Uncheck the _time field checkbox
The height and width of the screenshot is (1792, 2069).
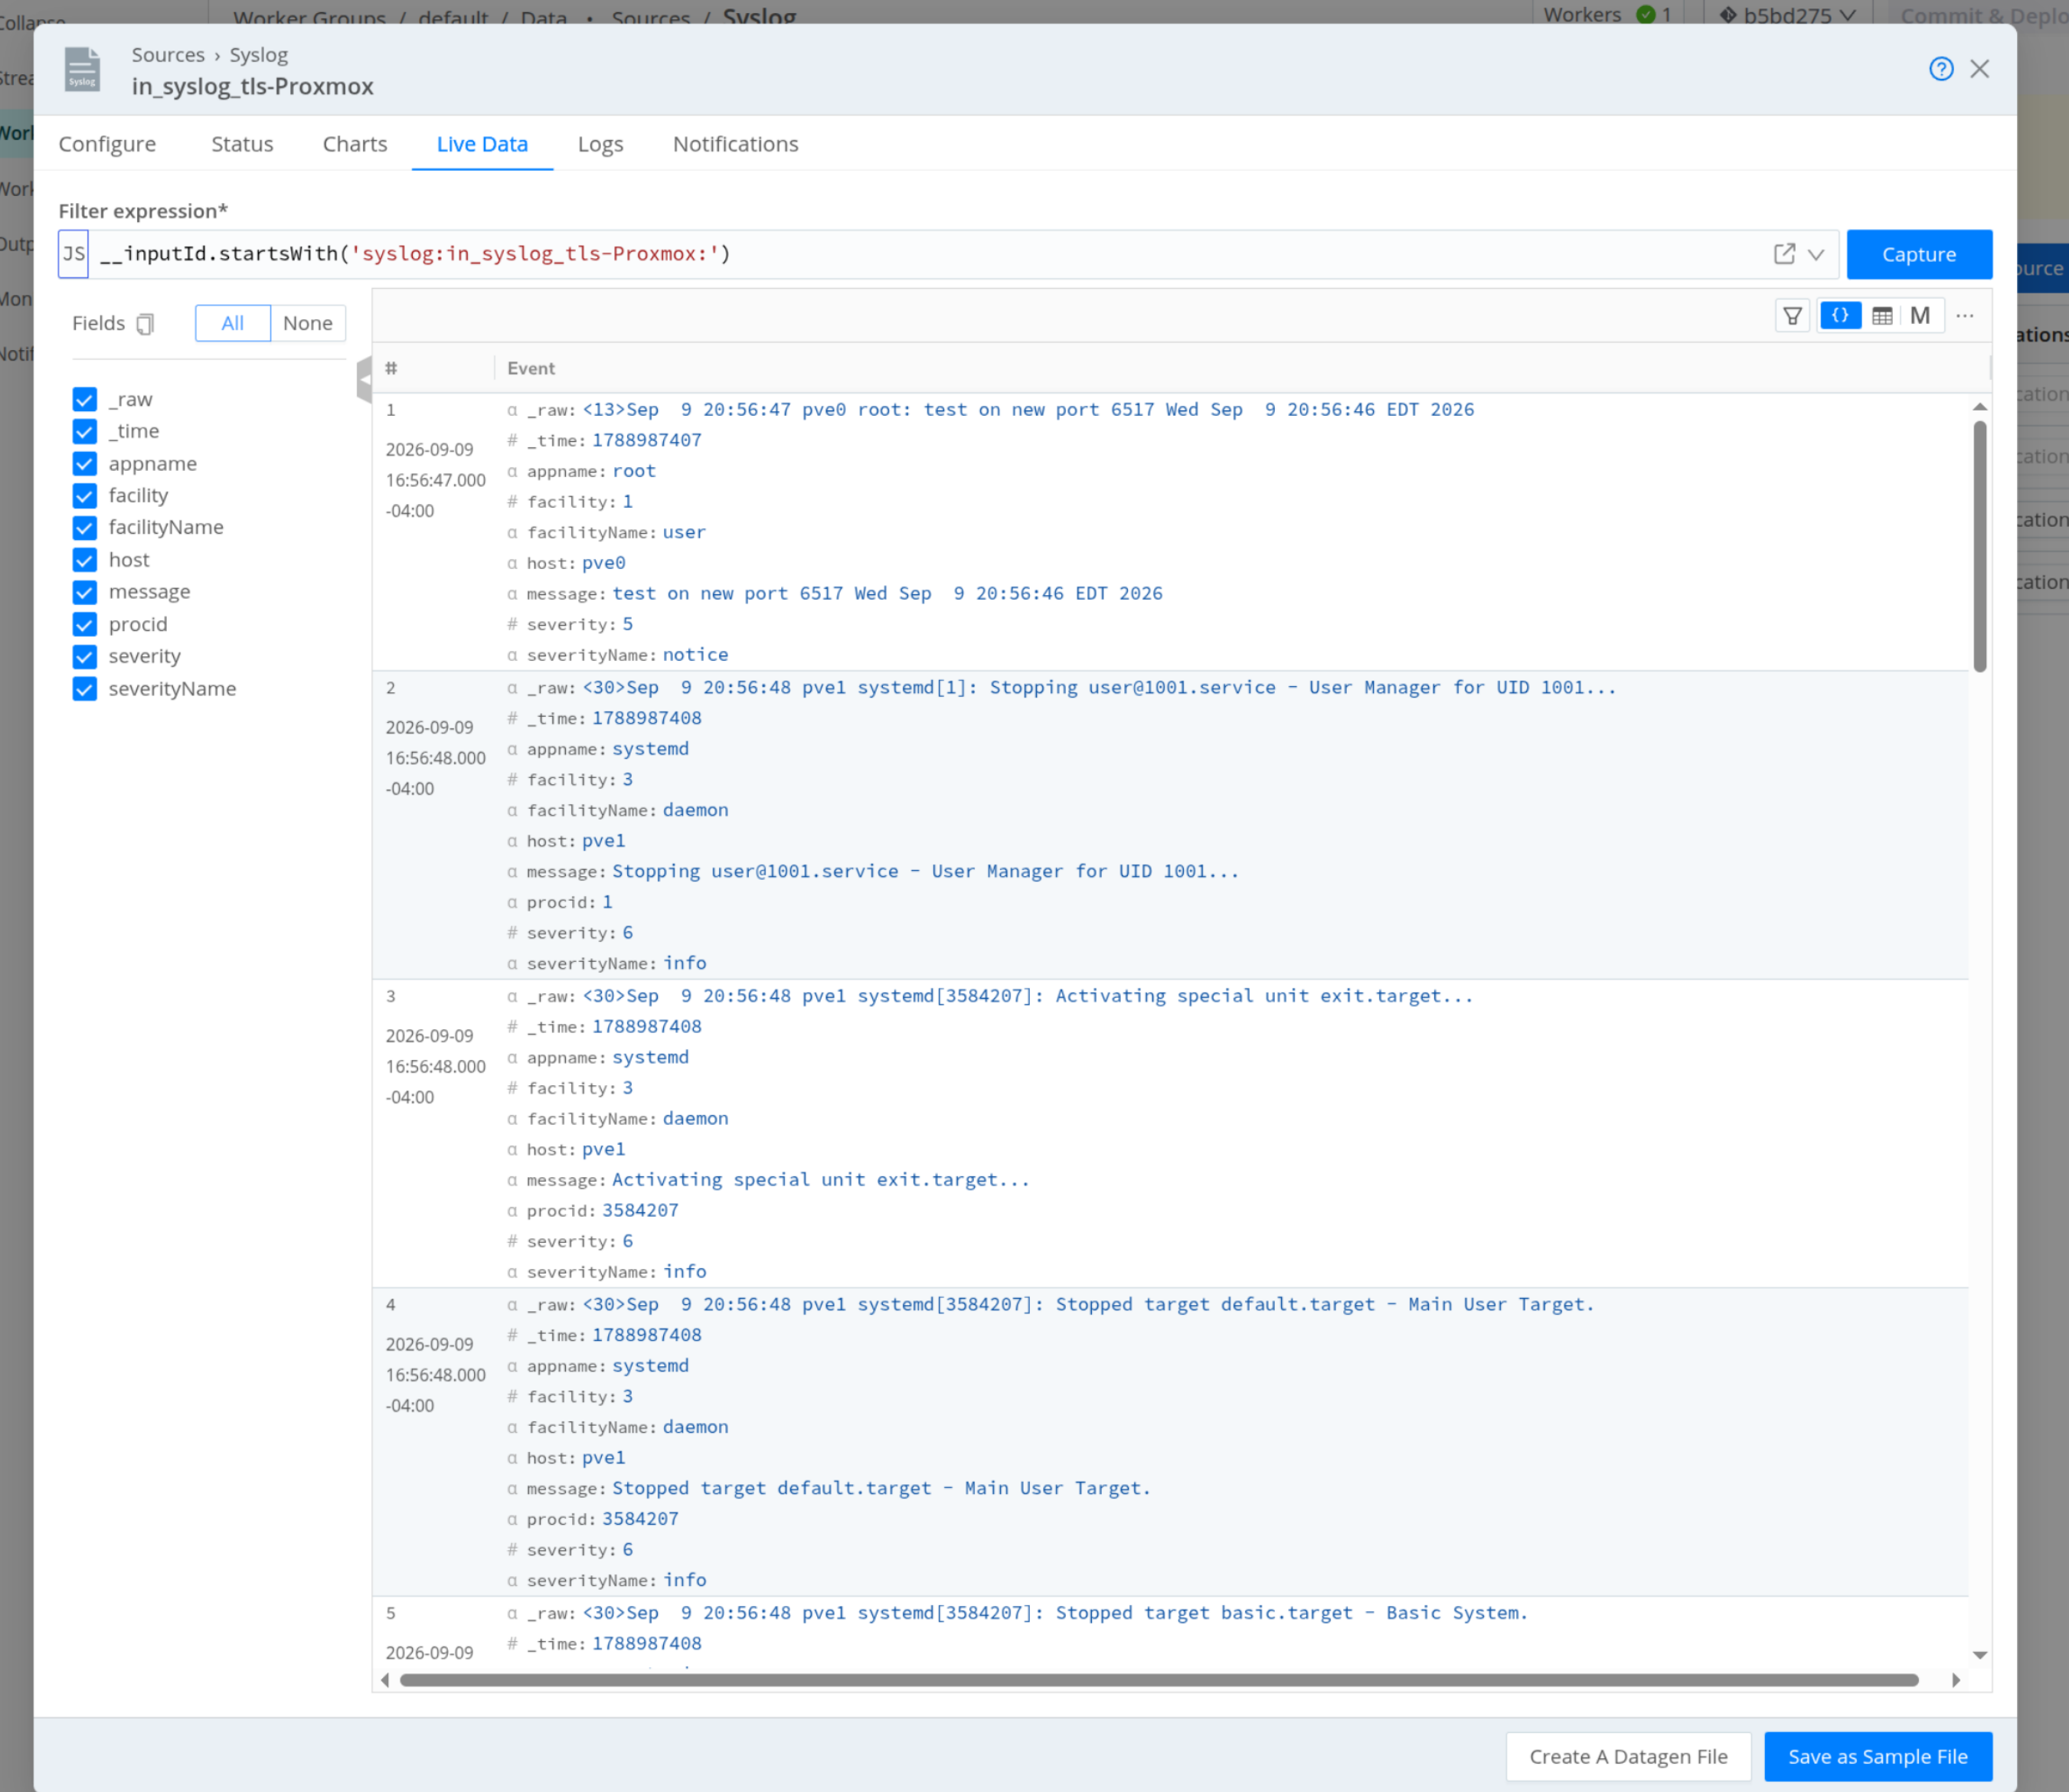(85, 431)
